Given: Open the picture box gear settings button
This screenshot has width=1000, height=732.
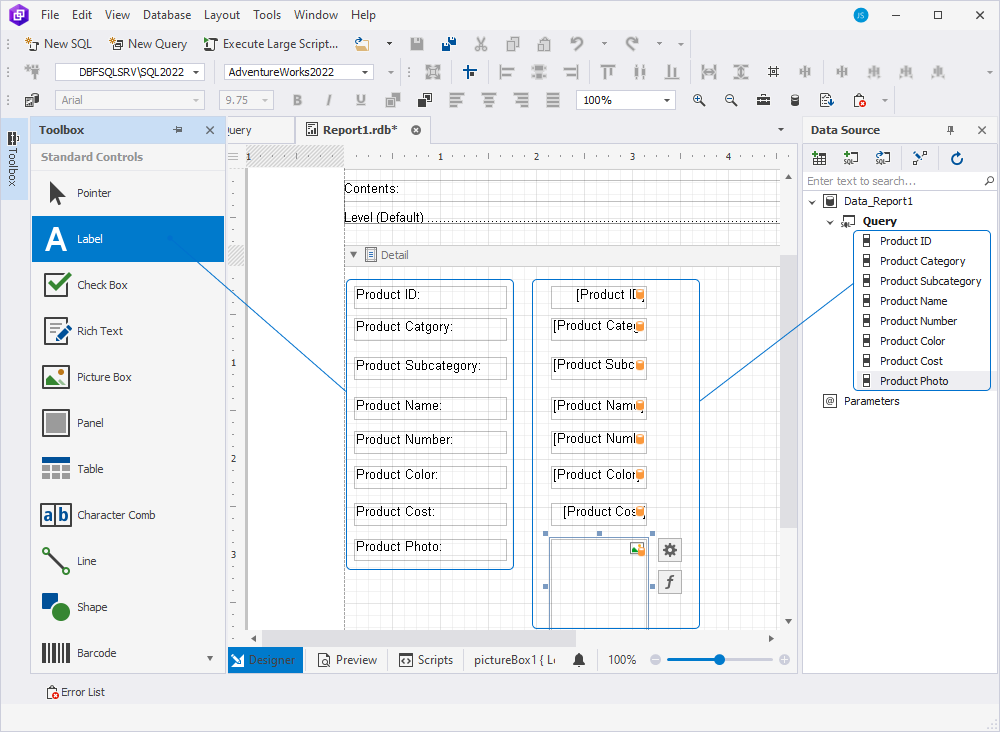Looking at the screenshot, I should coord(670,550).
